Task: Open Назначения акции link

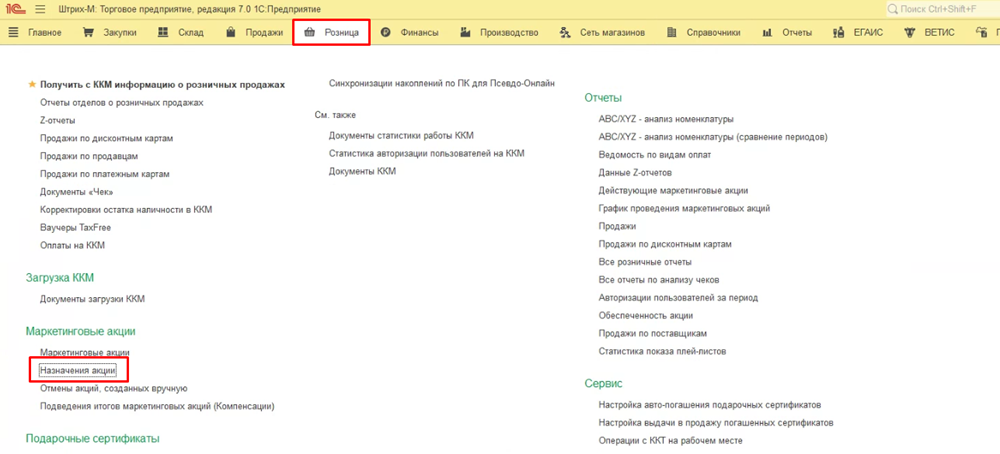Action: [78, 370]
